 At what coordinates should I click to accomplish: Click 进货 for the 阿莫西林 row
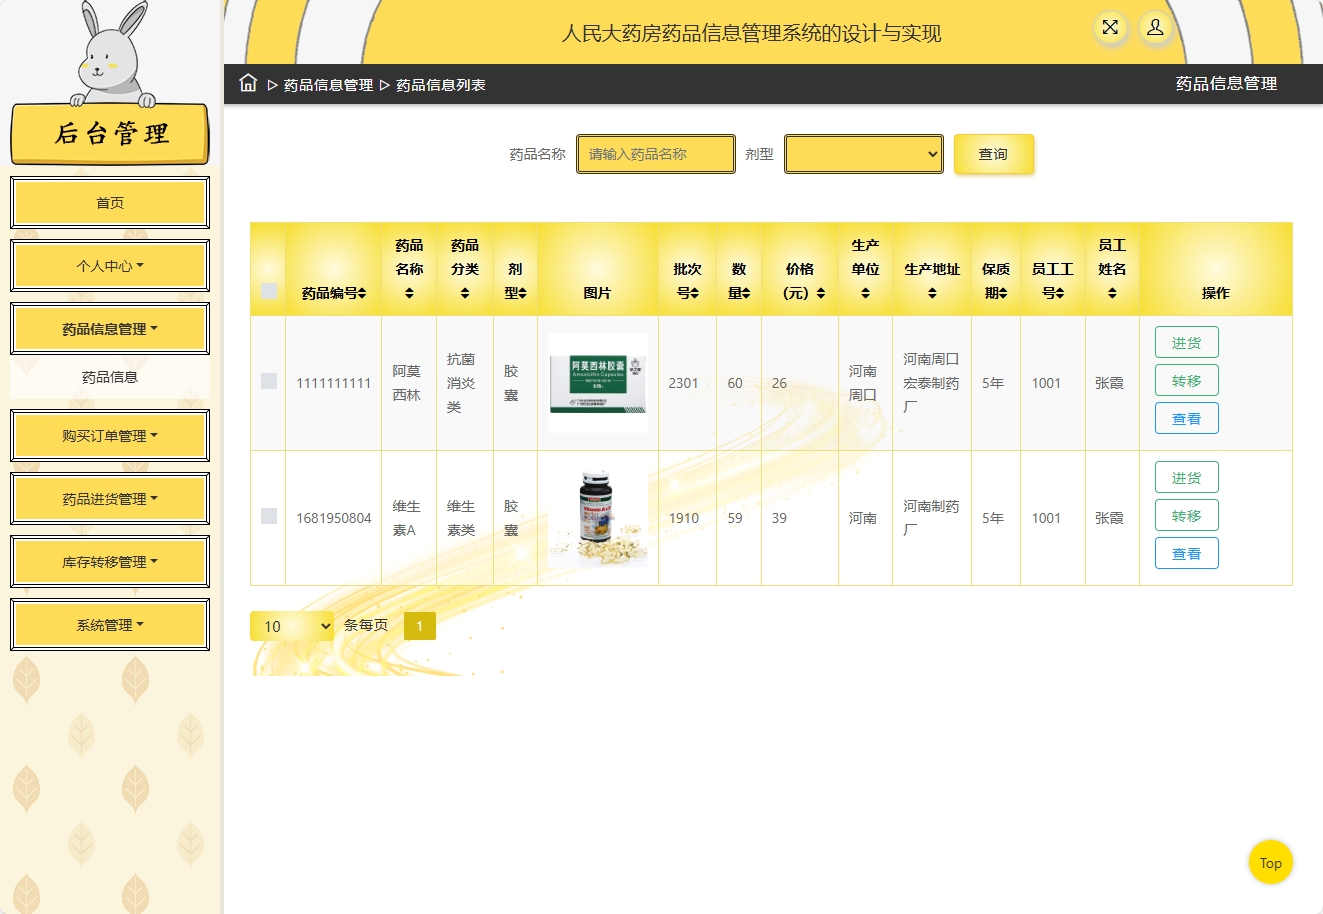click(x=1187, y=342)
